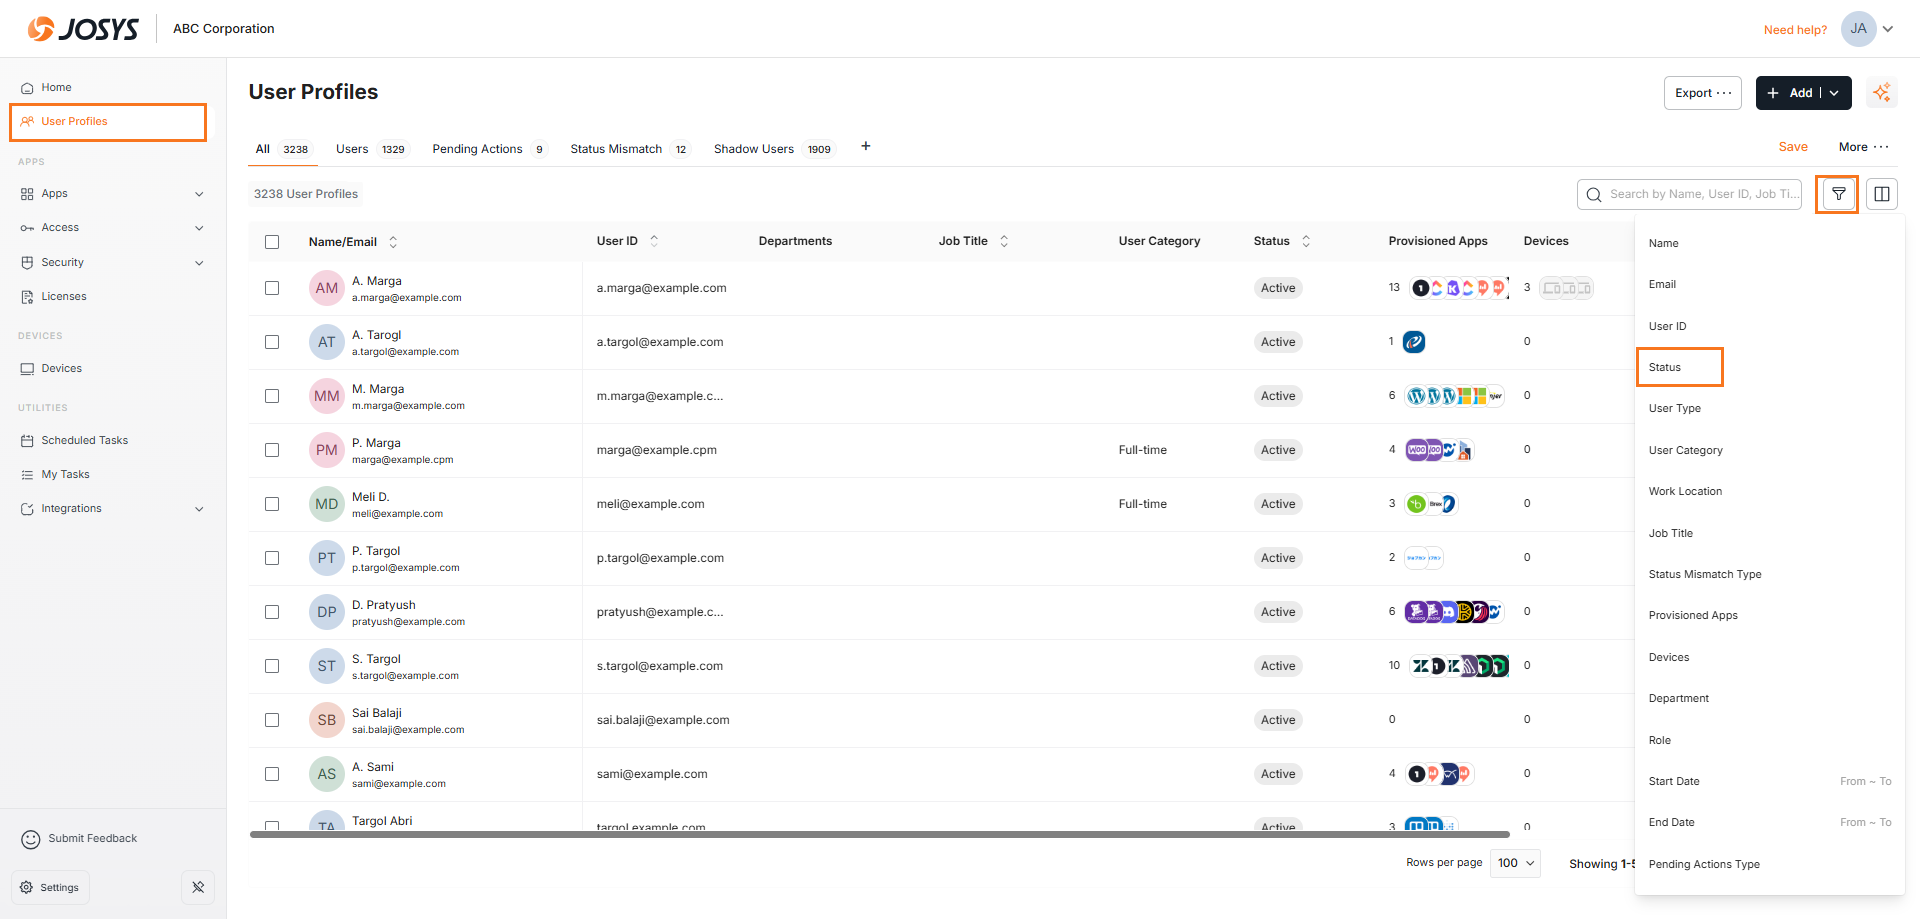The width and height of the screenshot is (1920, 919).
Task: Switch to the Shadow Users tab
Action: click(754, 149)
